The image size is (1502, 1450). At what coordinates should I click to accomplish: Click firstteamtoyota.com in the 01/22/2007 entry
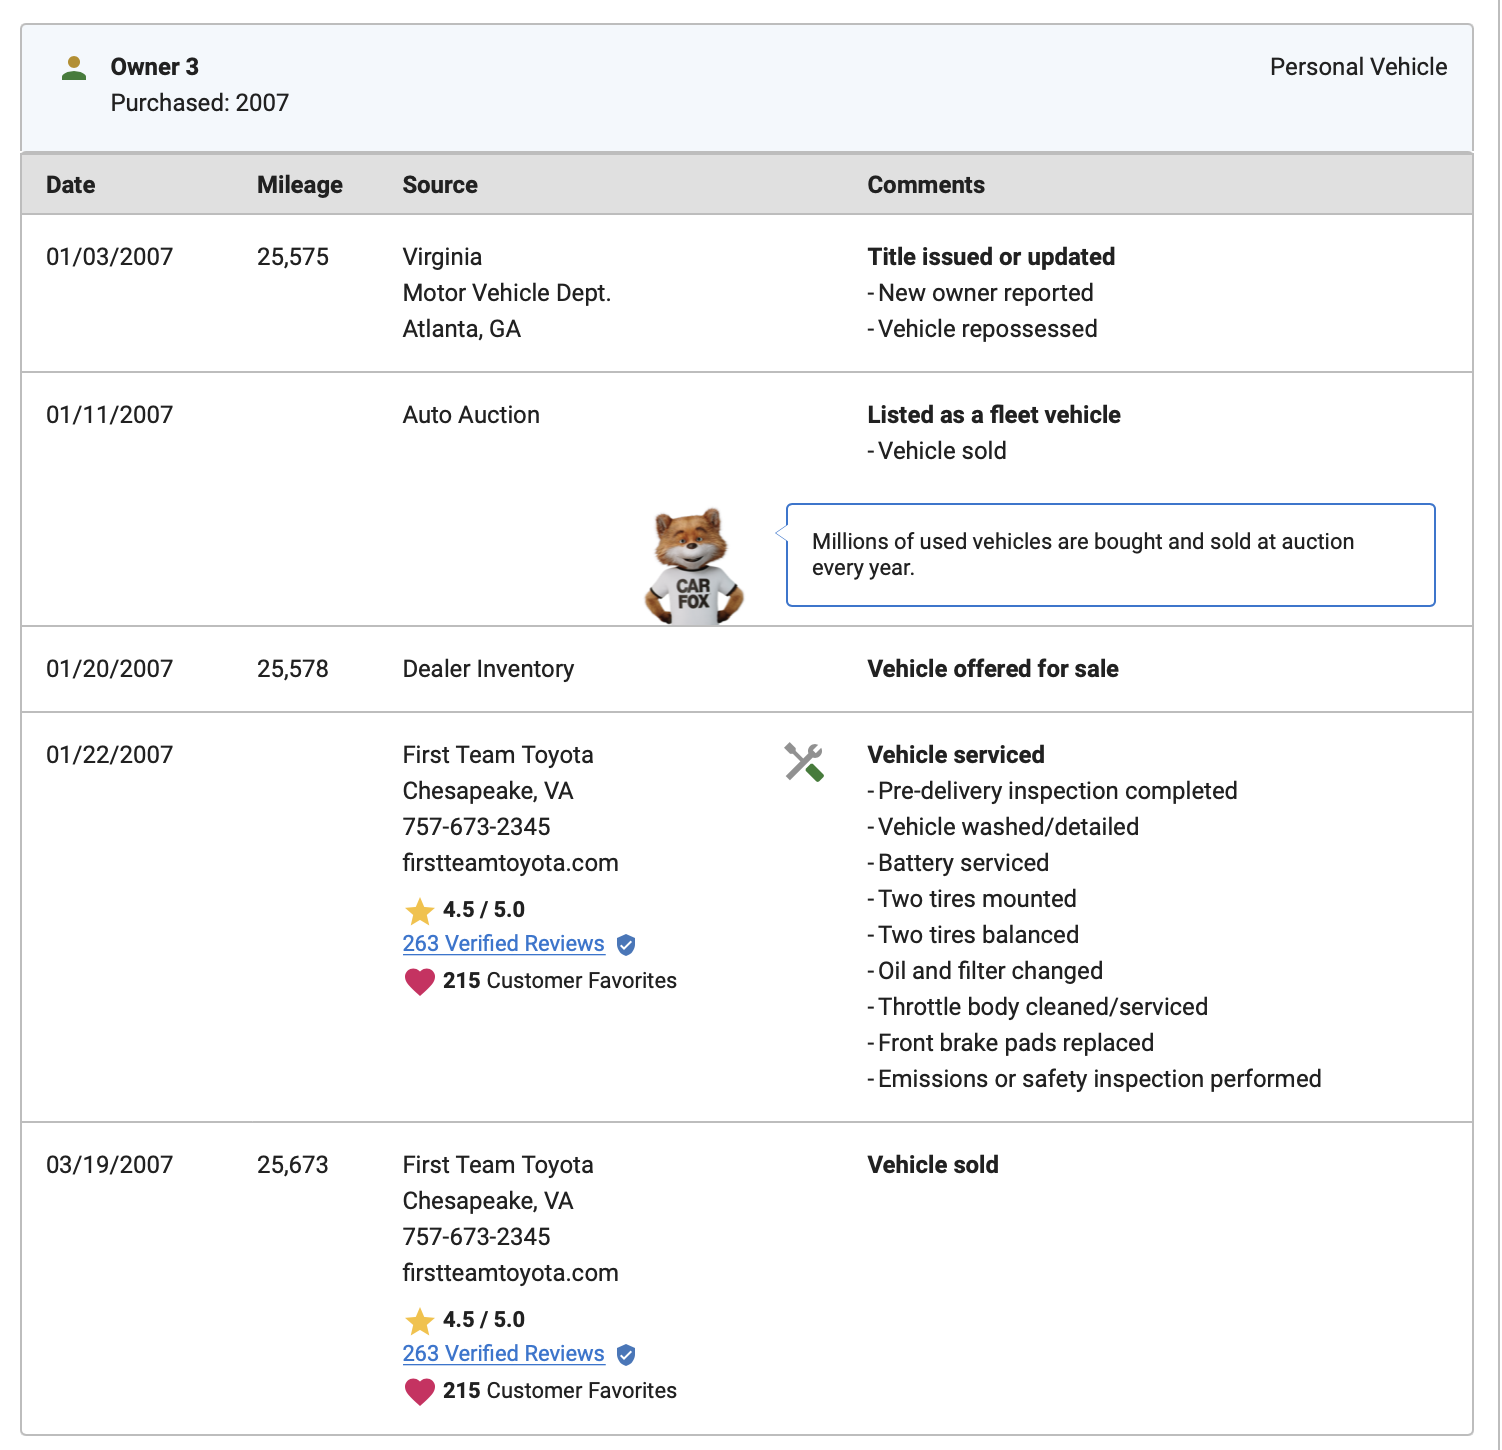[x=510, y=863]
